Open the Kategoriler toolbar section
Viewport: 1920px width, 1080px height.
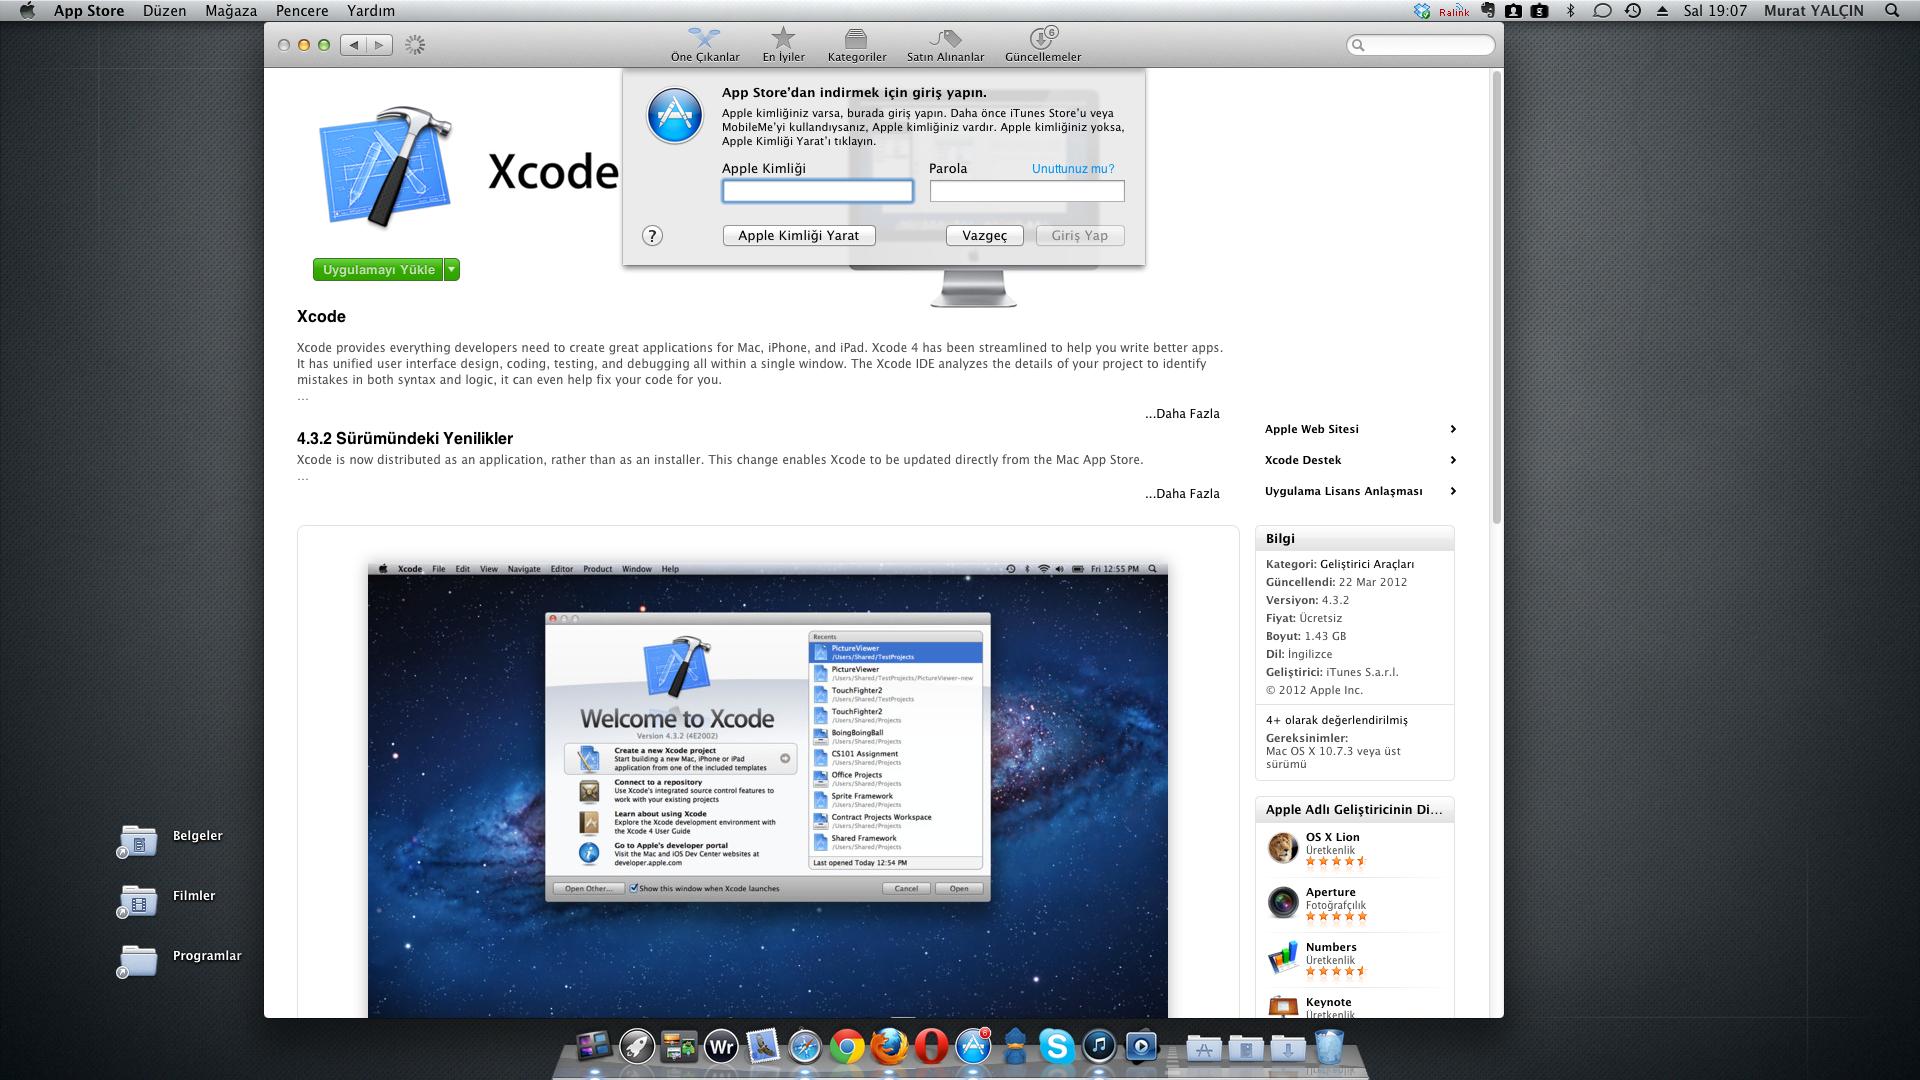click(856, 44)
